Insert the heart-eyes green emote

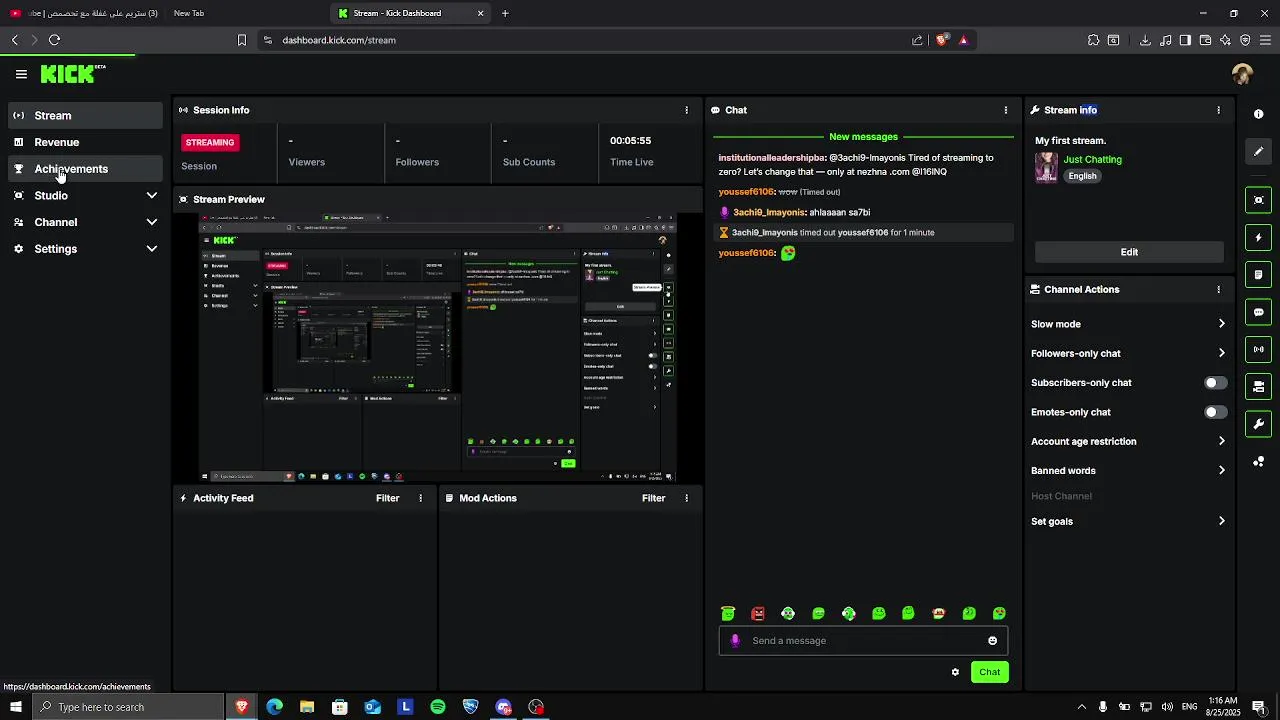[999, 614]
